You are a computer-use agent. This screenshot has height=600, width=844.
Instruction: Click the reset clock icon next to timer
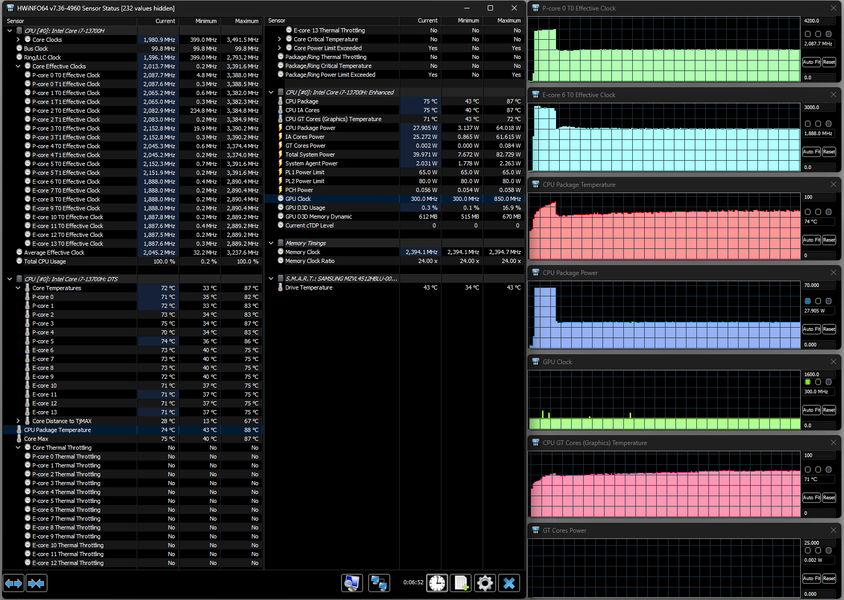click(x=437, y=583)
